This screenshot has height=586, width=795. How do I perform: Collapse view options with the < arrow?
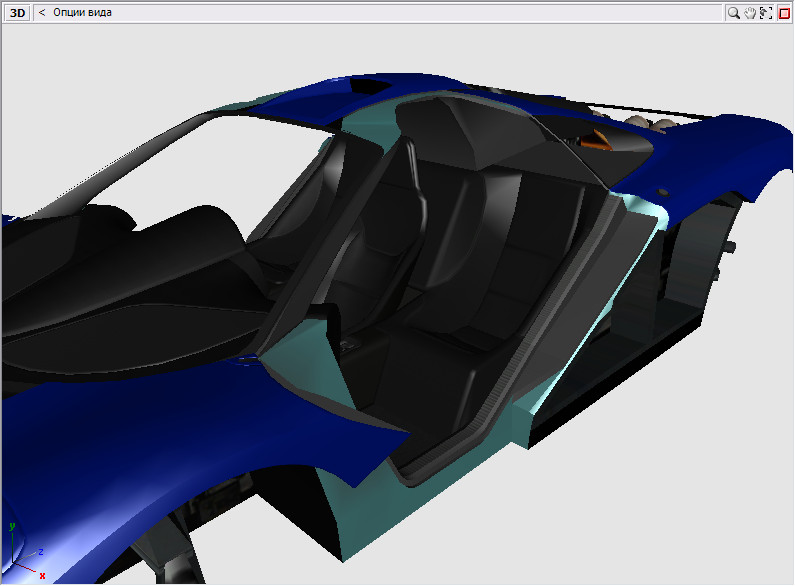(42, 13)
